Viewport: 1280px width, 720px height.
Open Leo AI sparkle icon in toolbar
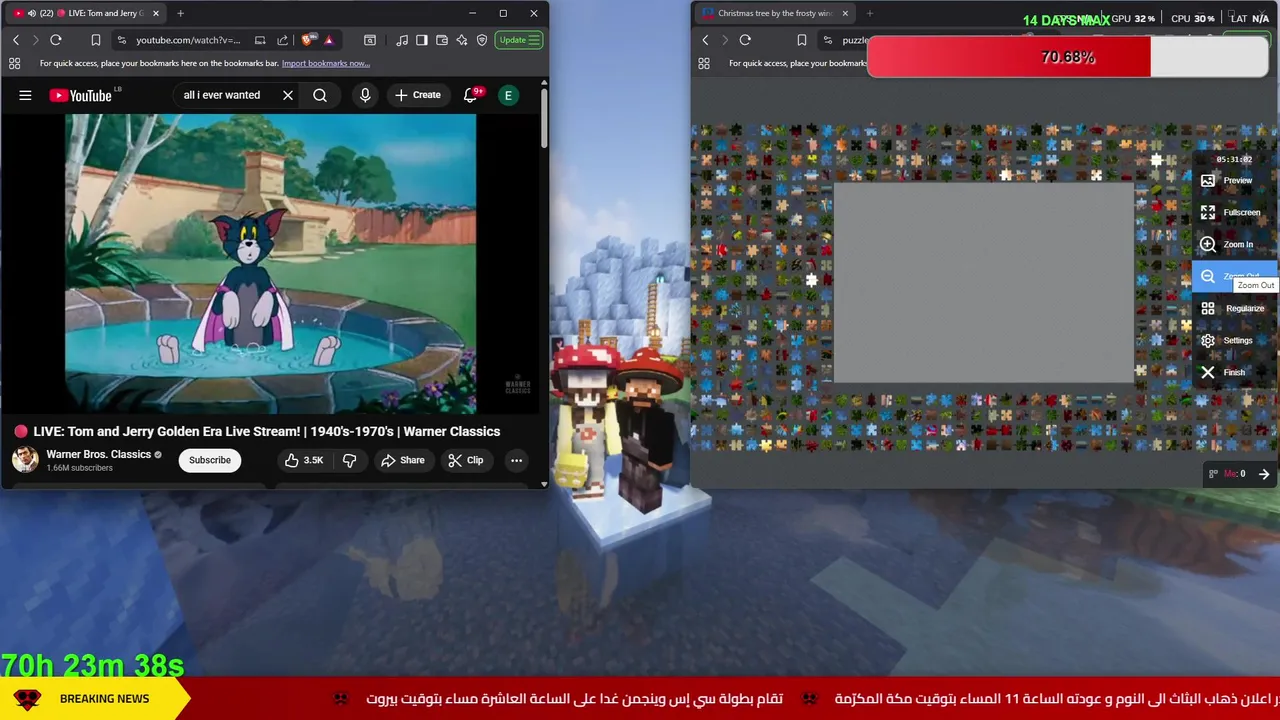click(x=462, y=40)
